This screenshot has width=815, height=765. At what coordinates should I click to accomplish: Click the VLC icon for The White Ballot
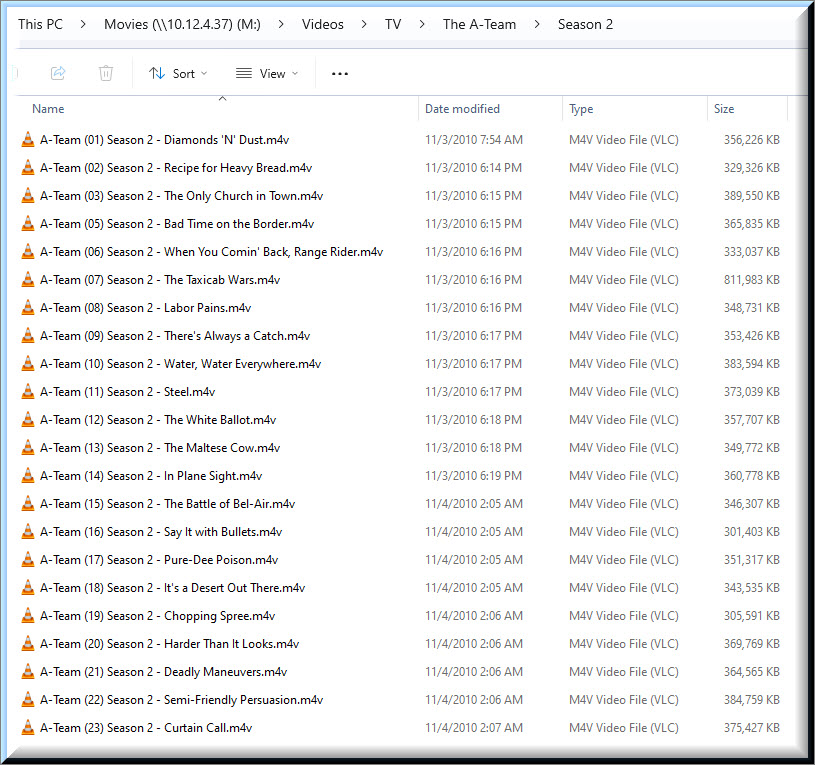pos(28,420)
